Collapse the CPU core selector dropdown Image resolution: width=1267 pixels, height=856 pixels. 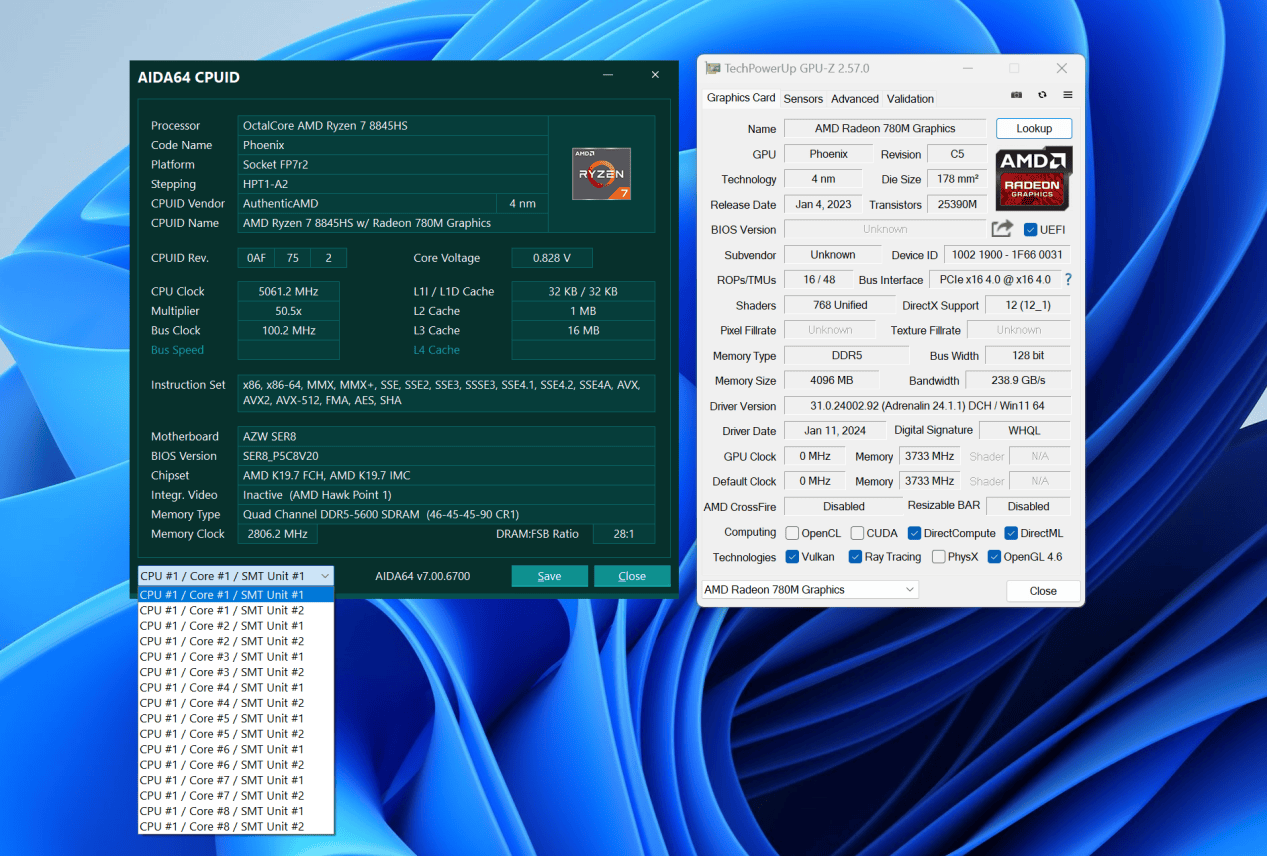(x=325, y=576)
